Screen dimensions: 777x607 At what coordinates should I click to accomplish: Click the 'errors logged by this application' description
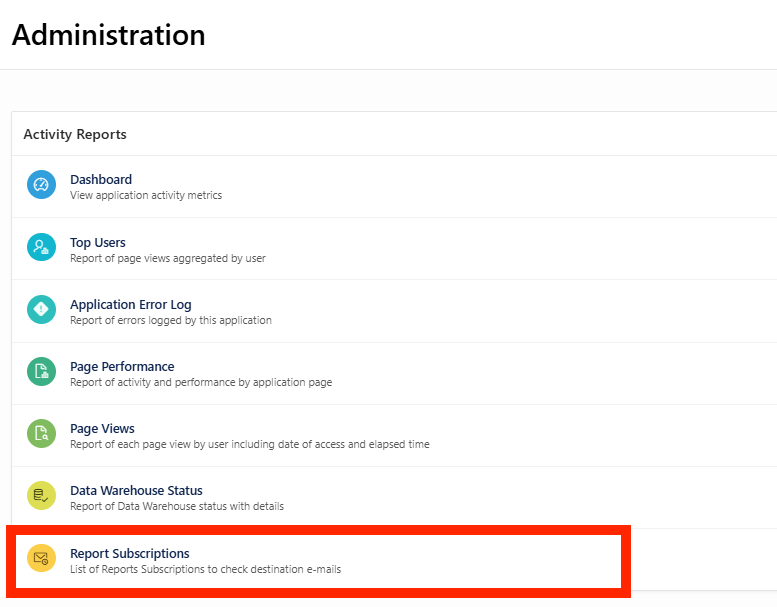pyautogui.click(x=171, y=320)
